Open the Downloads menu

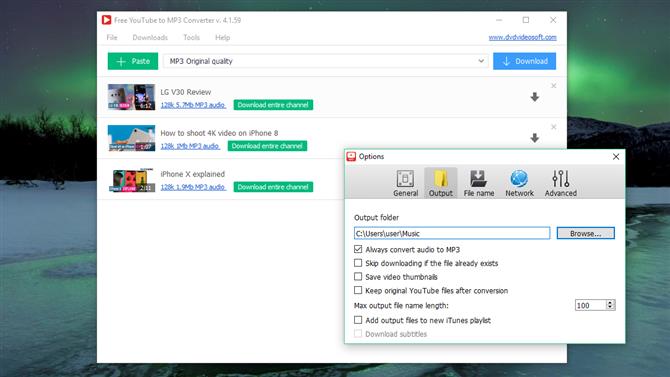(150, 38)
